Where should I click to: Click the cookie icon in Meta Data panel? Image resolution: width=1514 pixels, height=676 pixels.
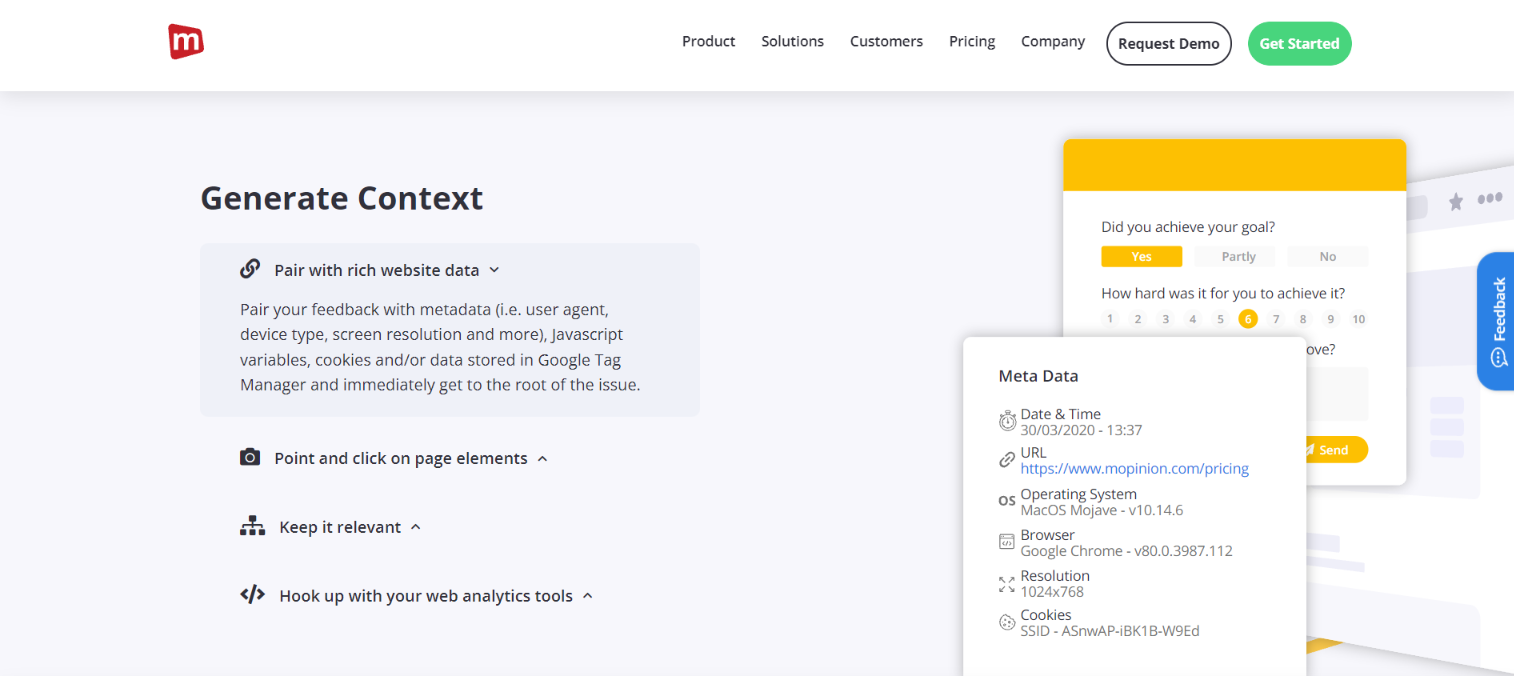click(1007, 623)
